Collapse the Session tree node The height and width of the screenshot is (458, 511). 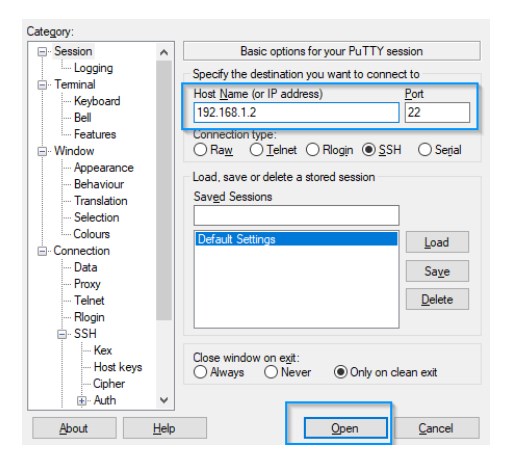(42, 52)
